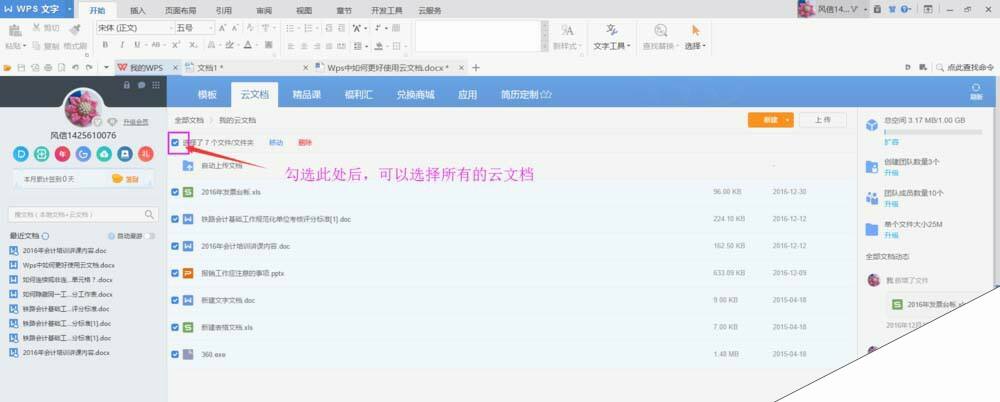Expand the WPS 文字 application menu arrow
Image resolution: width=1000 pixels, height=402 pixels.
[x=69, y=10]
